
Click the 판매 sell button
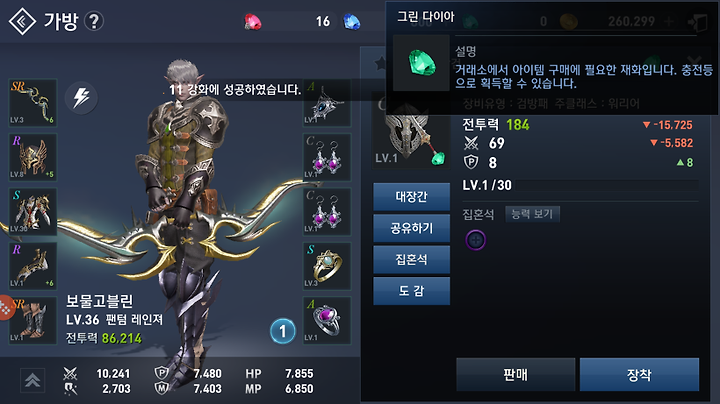click(516, 375)
